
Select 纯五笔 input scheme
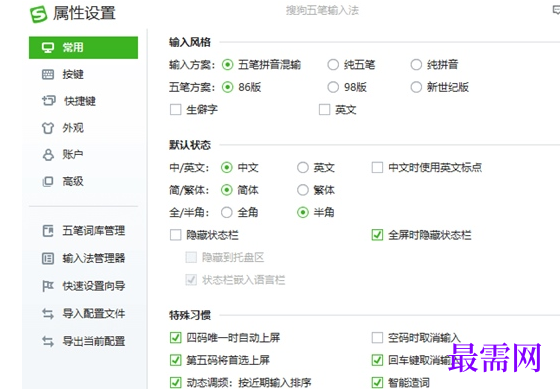tap(333, 65)
